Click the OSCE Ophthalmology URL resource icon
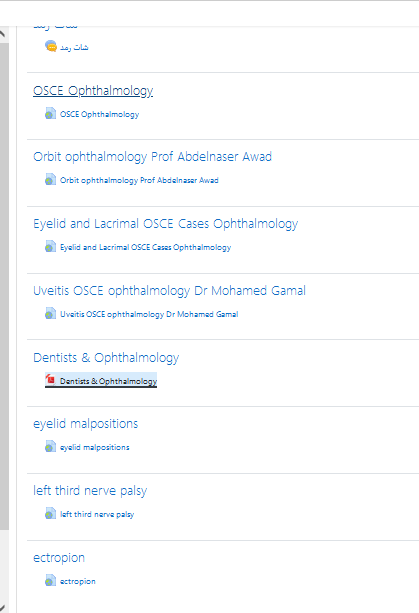Screen dimensions: 419x613 click(x=50, y=113)
